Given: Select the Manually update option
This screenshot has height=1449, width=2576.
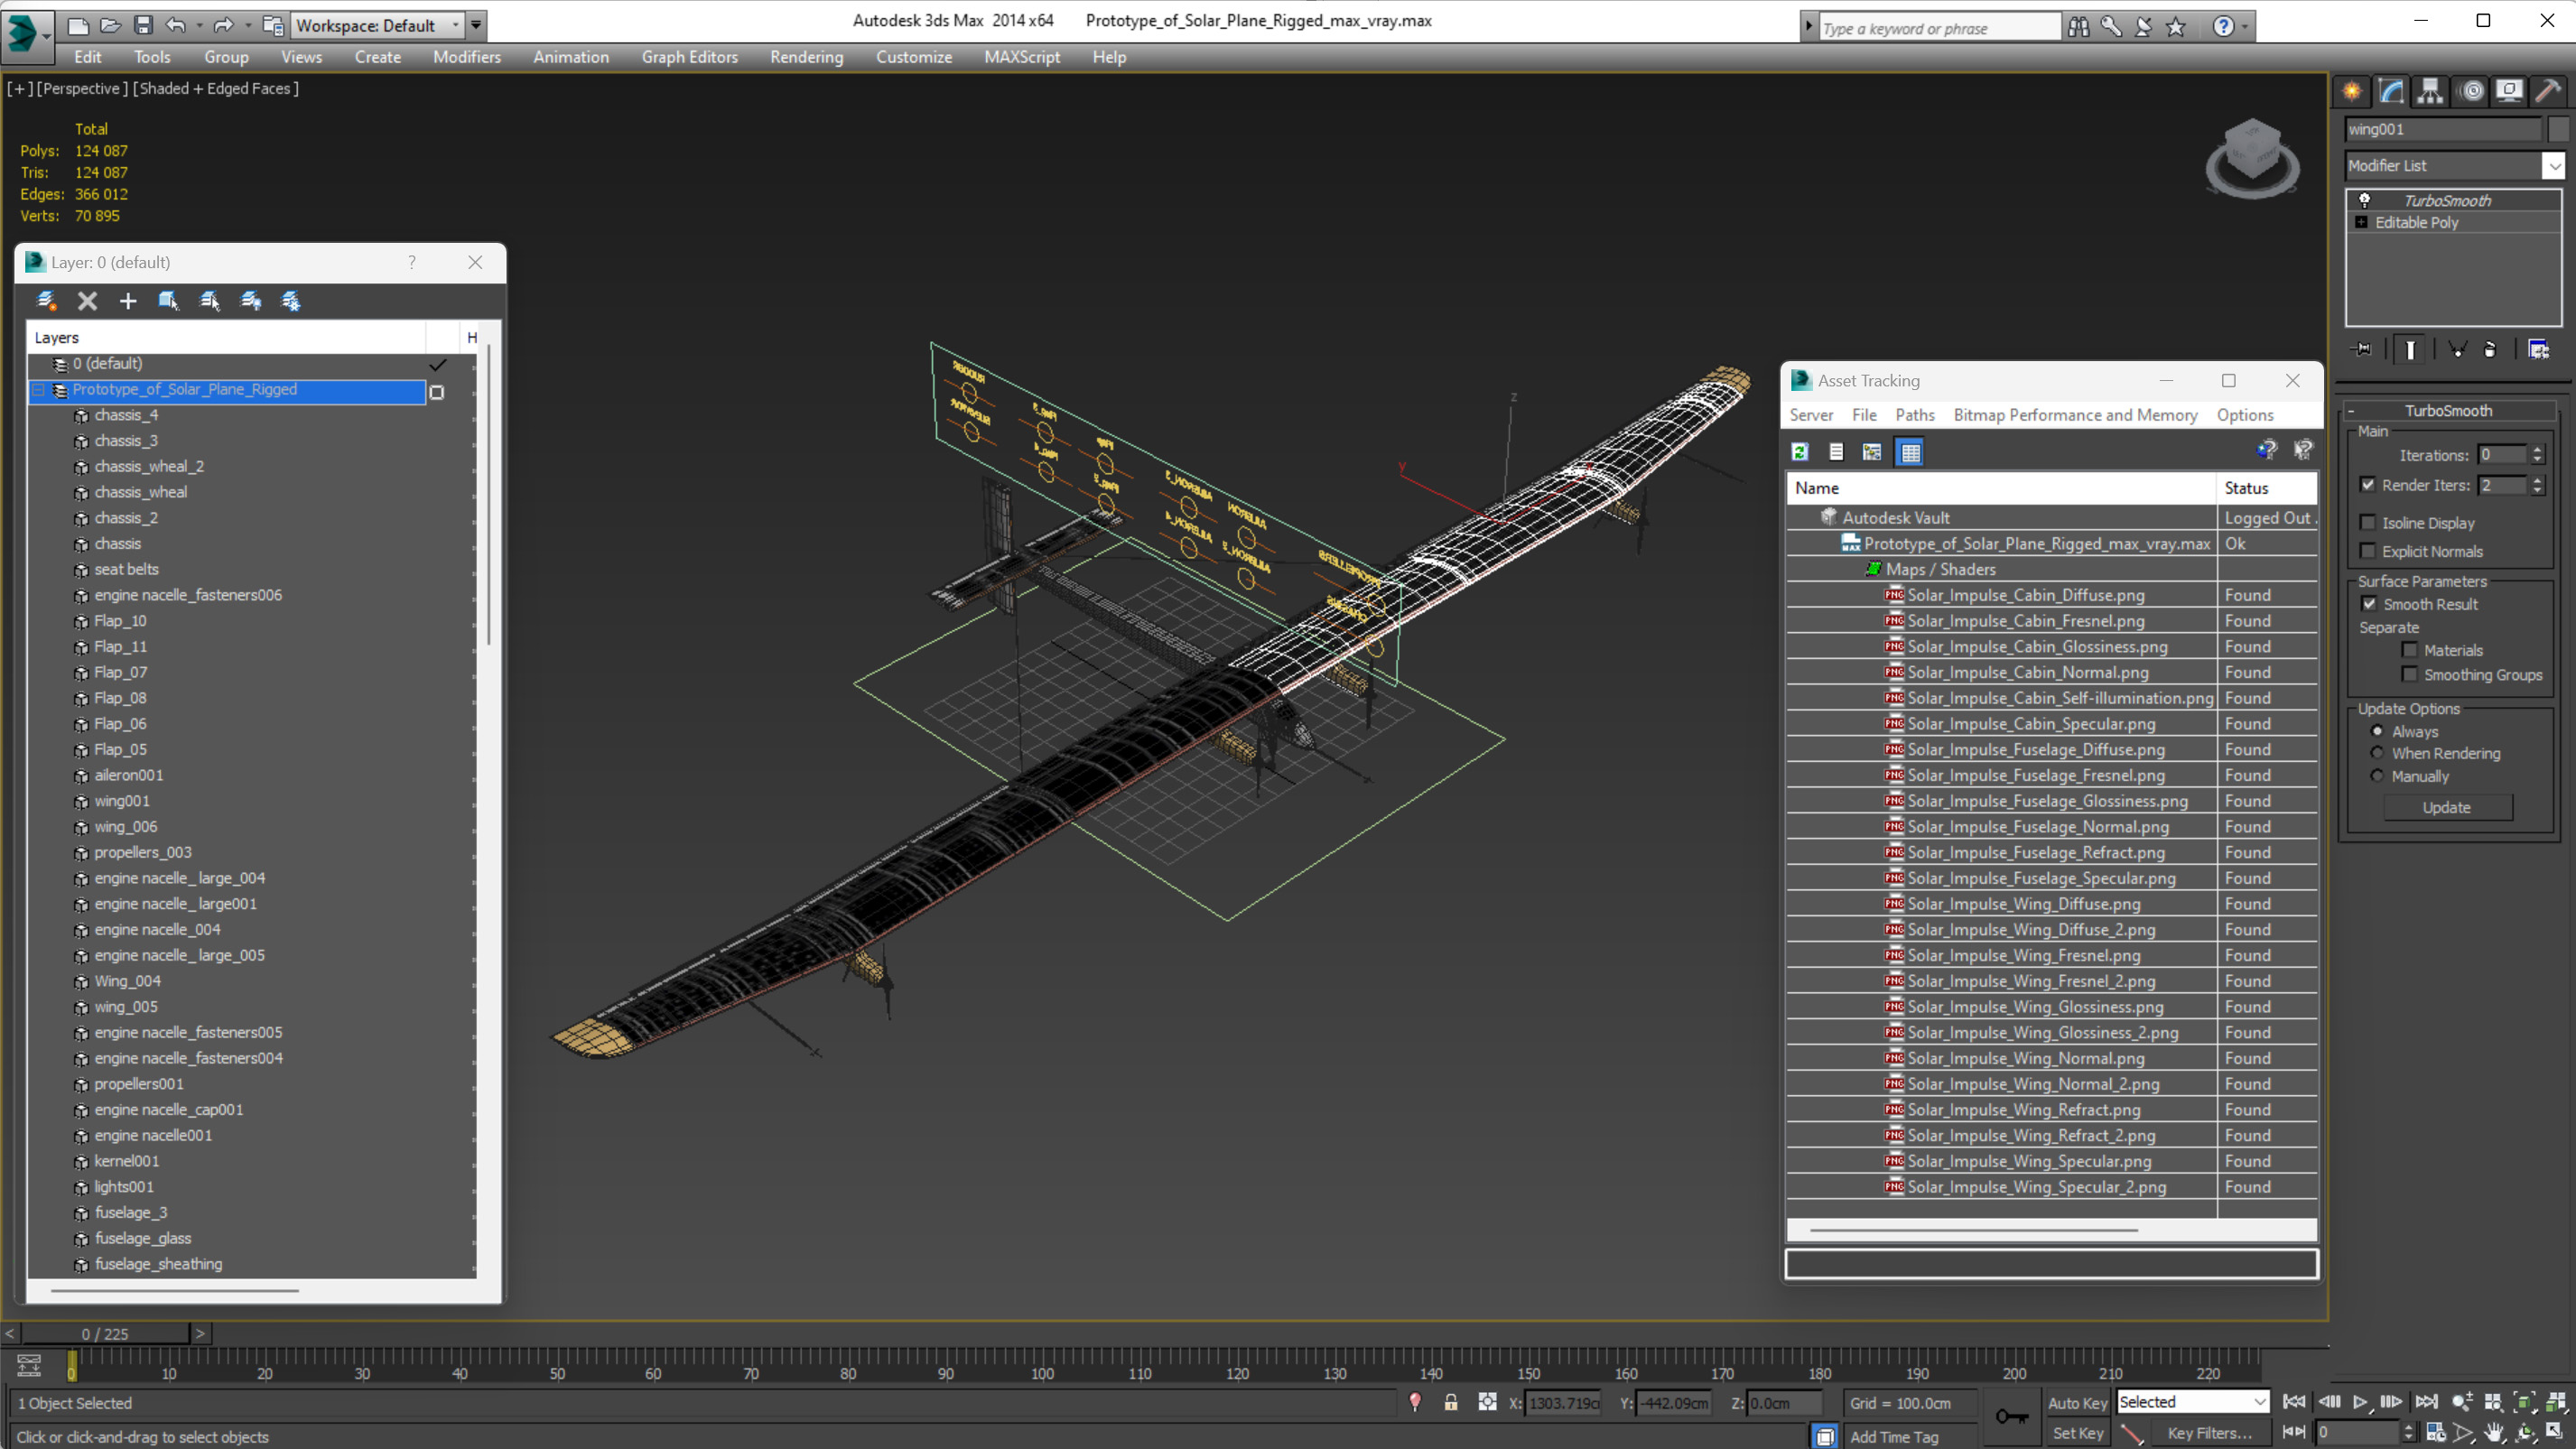Looking at the screenshot, I should [2377, 776].
